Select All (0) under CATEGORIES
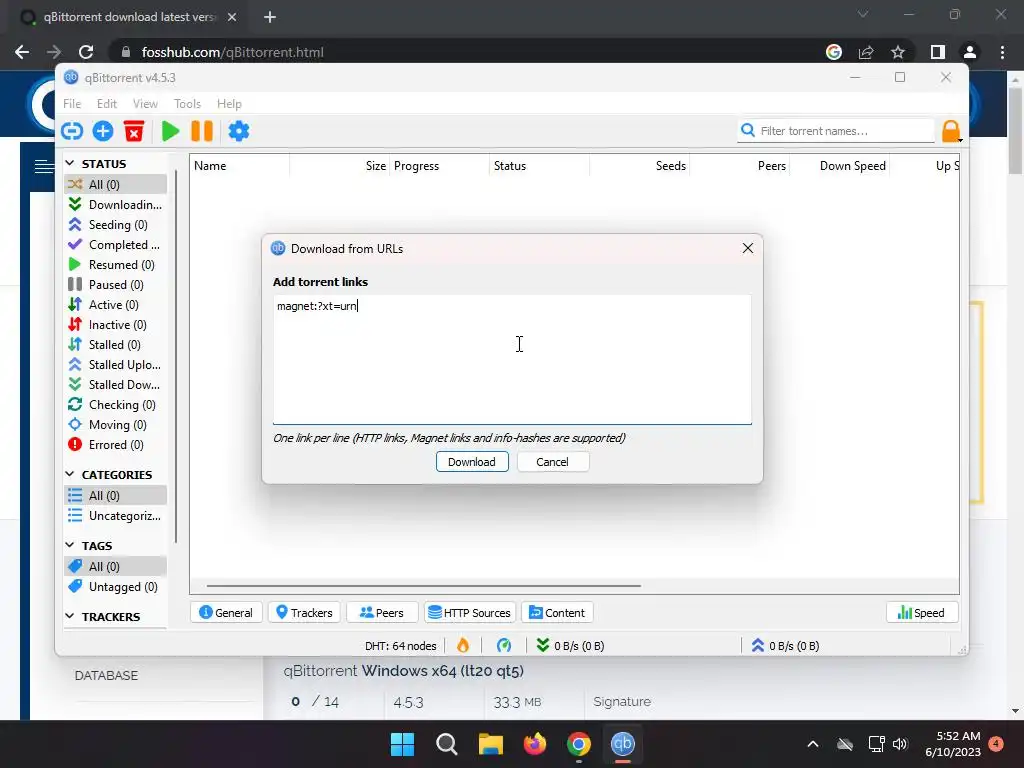1024x768 pixels. click(116, 496)
